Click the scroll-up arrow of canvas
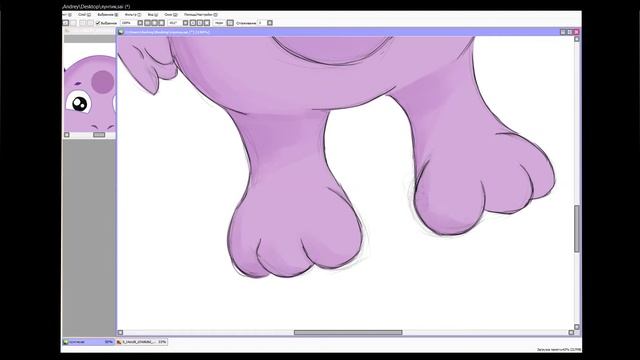This screenshot has width=640, height=360. (577, 39)
